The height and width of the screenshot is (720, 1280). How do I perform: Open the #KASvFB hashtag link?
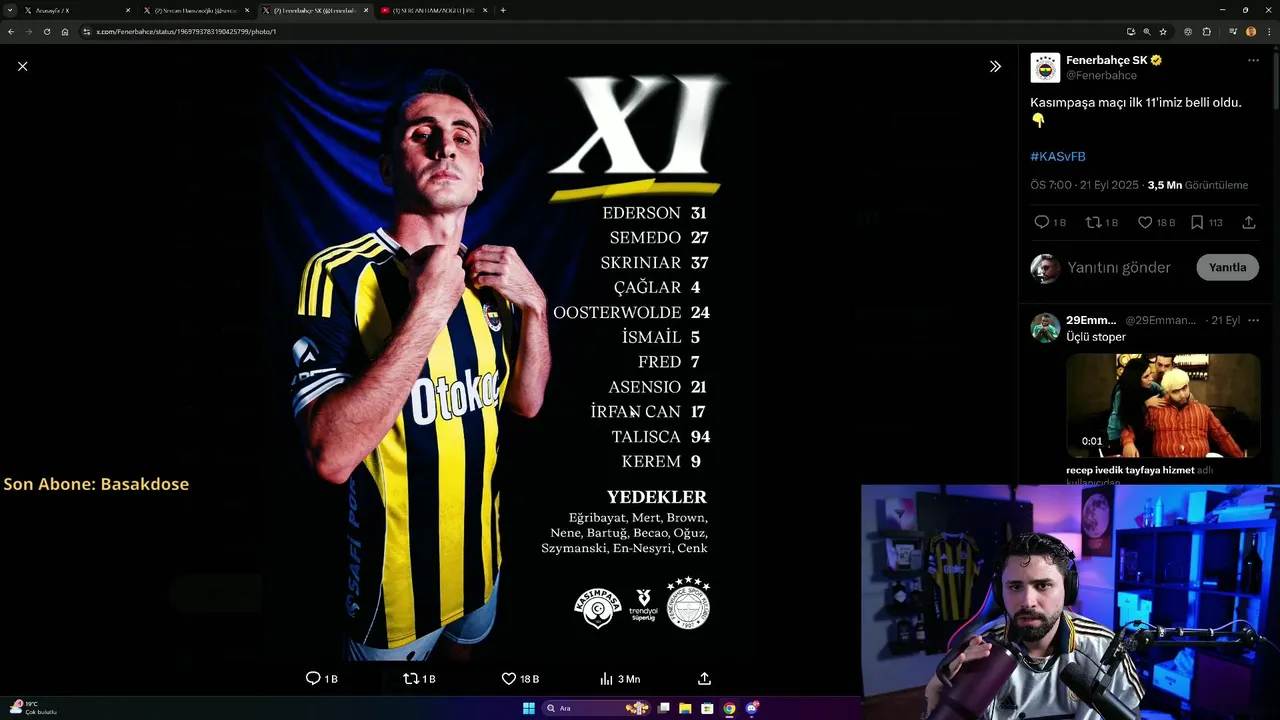[x=1058, y=156]
